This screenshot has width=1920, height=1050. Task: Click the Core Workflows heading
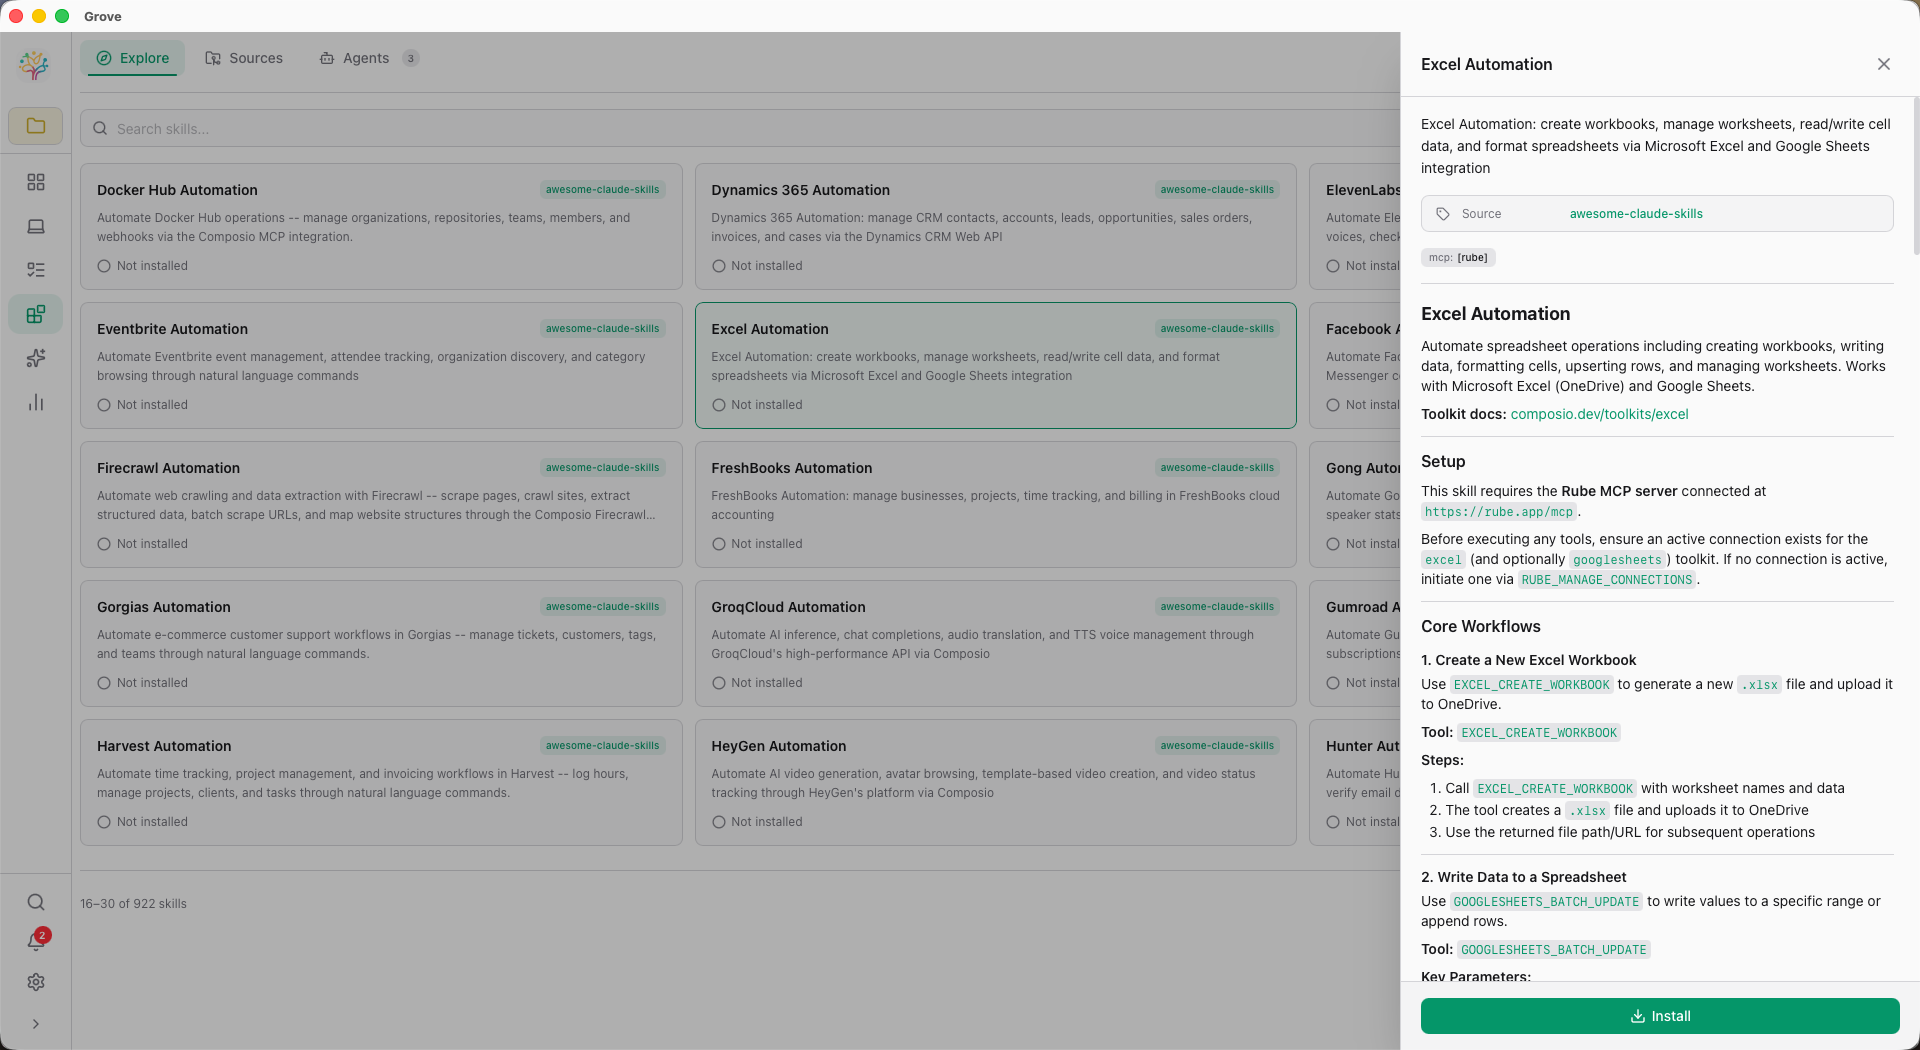[x=1480, y=627]
